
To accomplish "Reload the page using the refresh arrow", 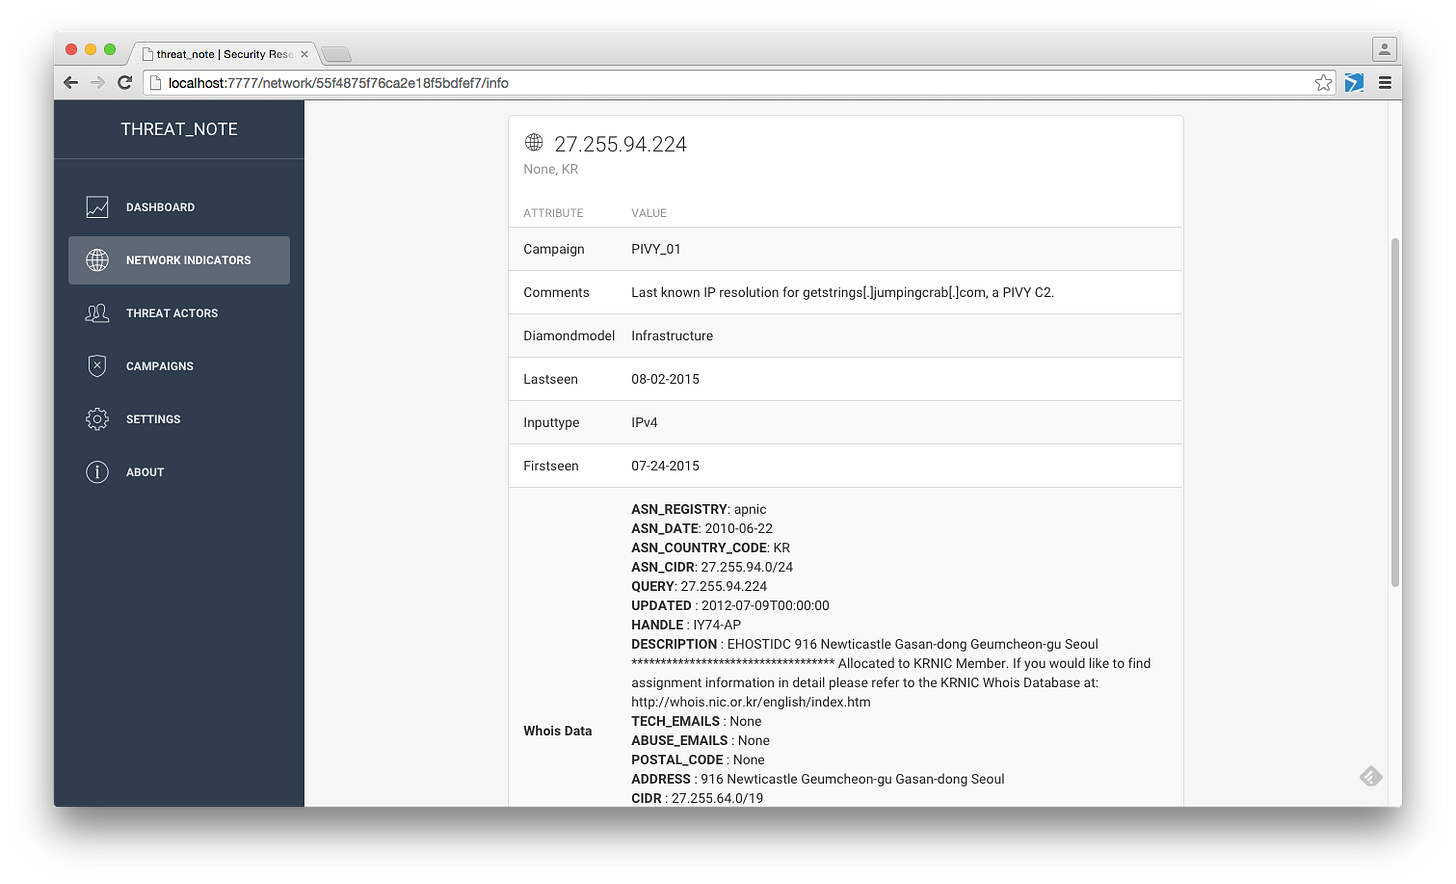I will pos(124,82).
